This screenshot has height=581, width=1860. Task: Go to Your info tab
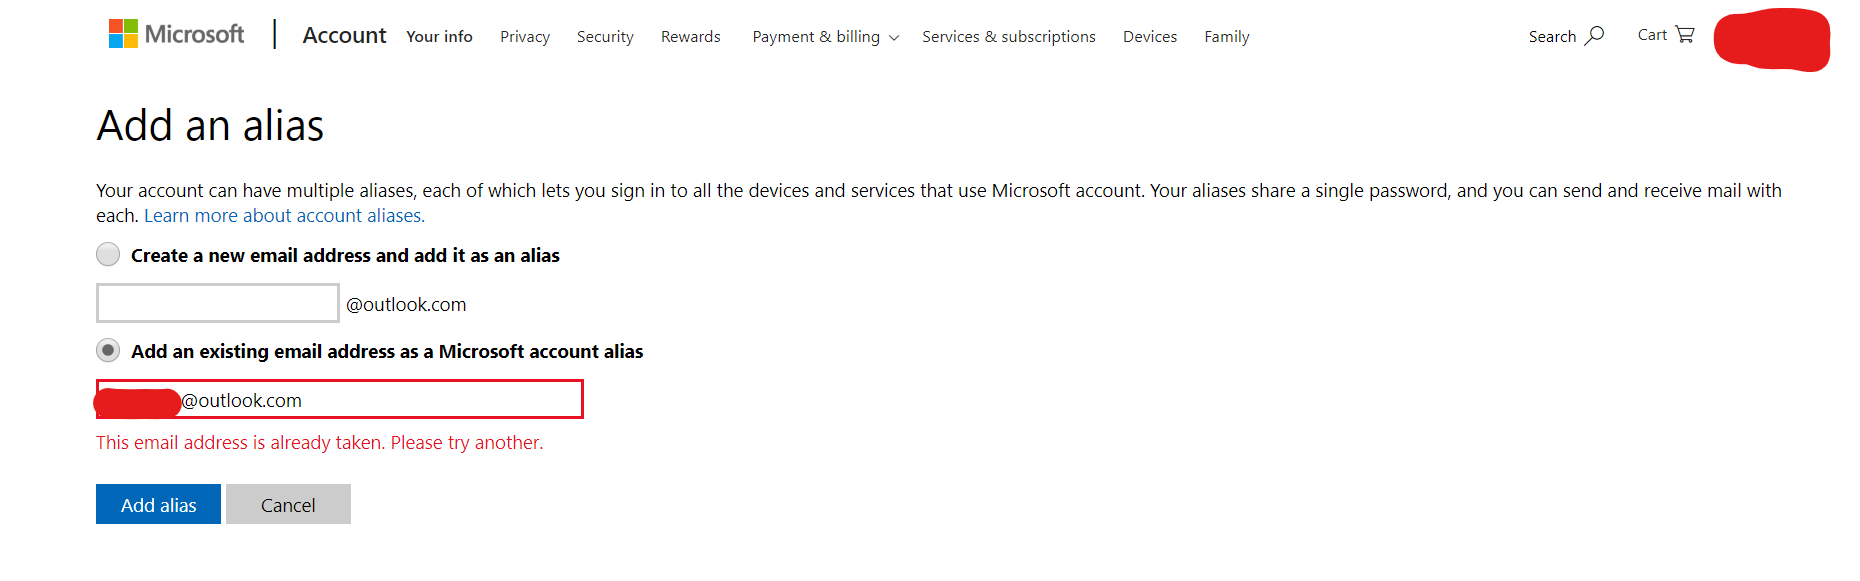coord(439,37)
